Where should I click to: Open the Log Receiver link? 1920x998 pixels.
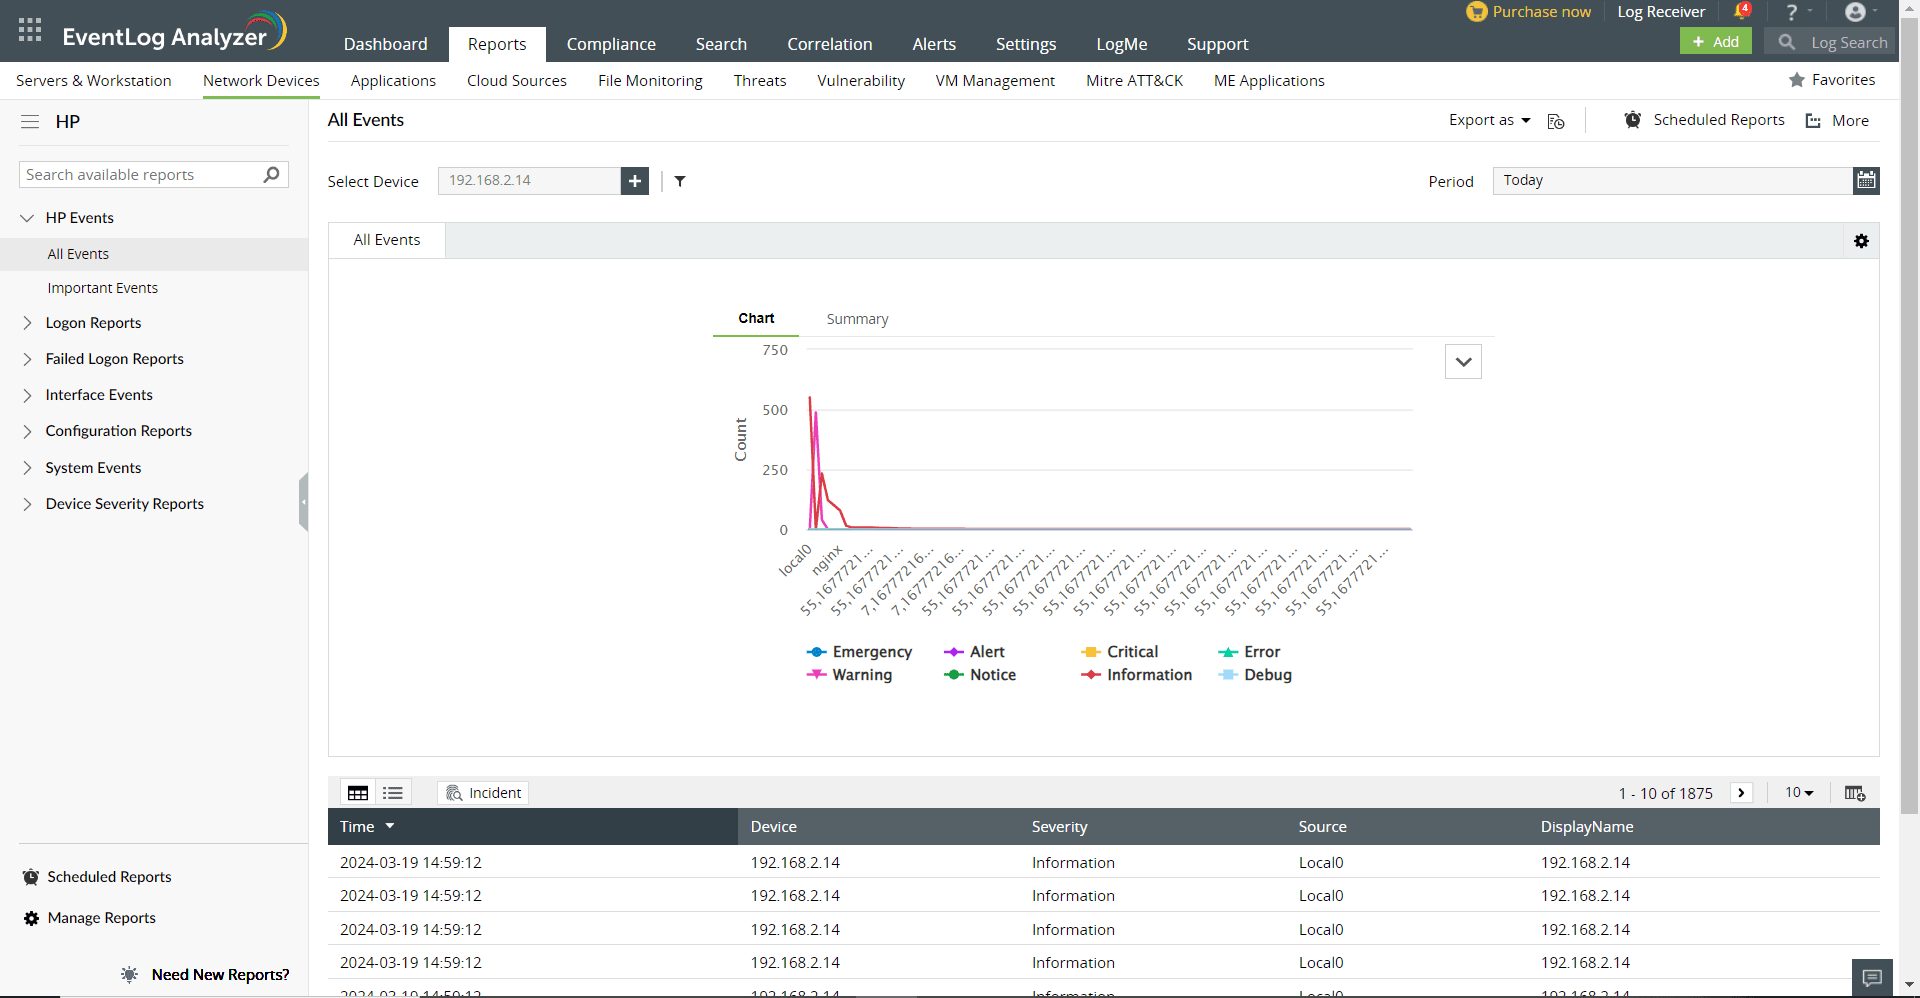(1661, 12)
